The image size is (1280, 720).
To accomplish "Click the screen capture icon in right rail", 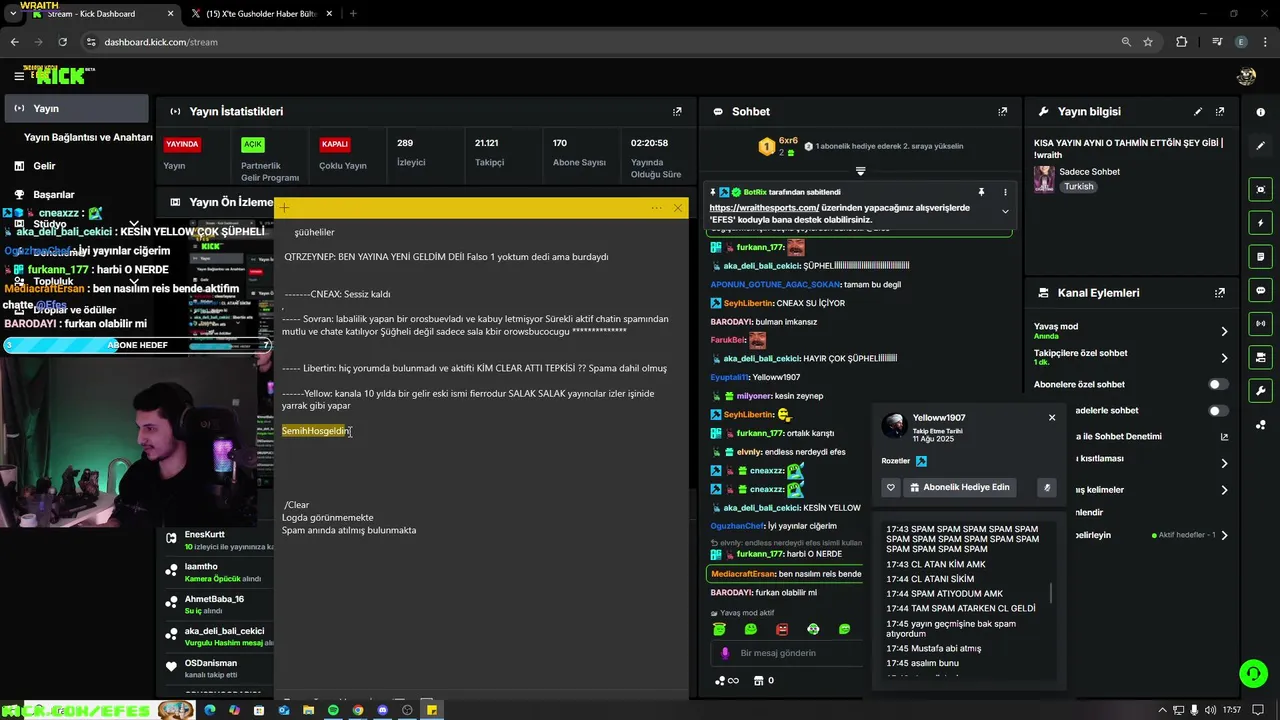I will coord(1260,189).
